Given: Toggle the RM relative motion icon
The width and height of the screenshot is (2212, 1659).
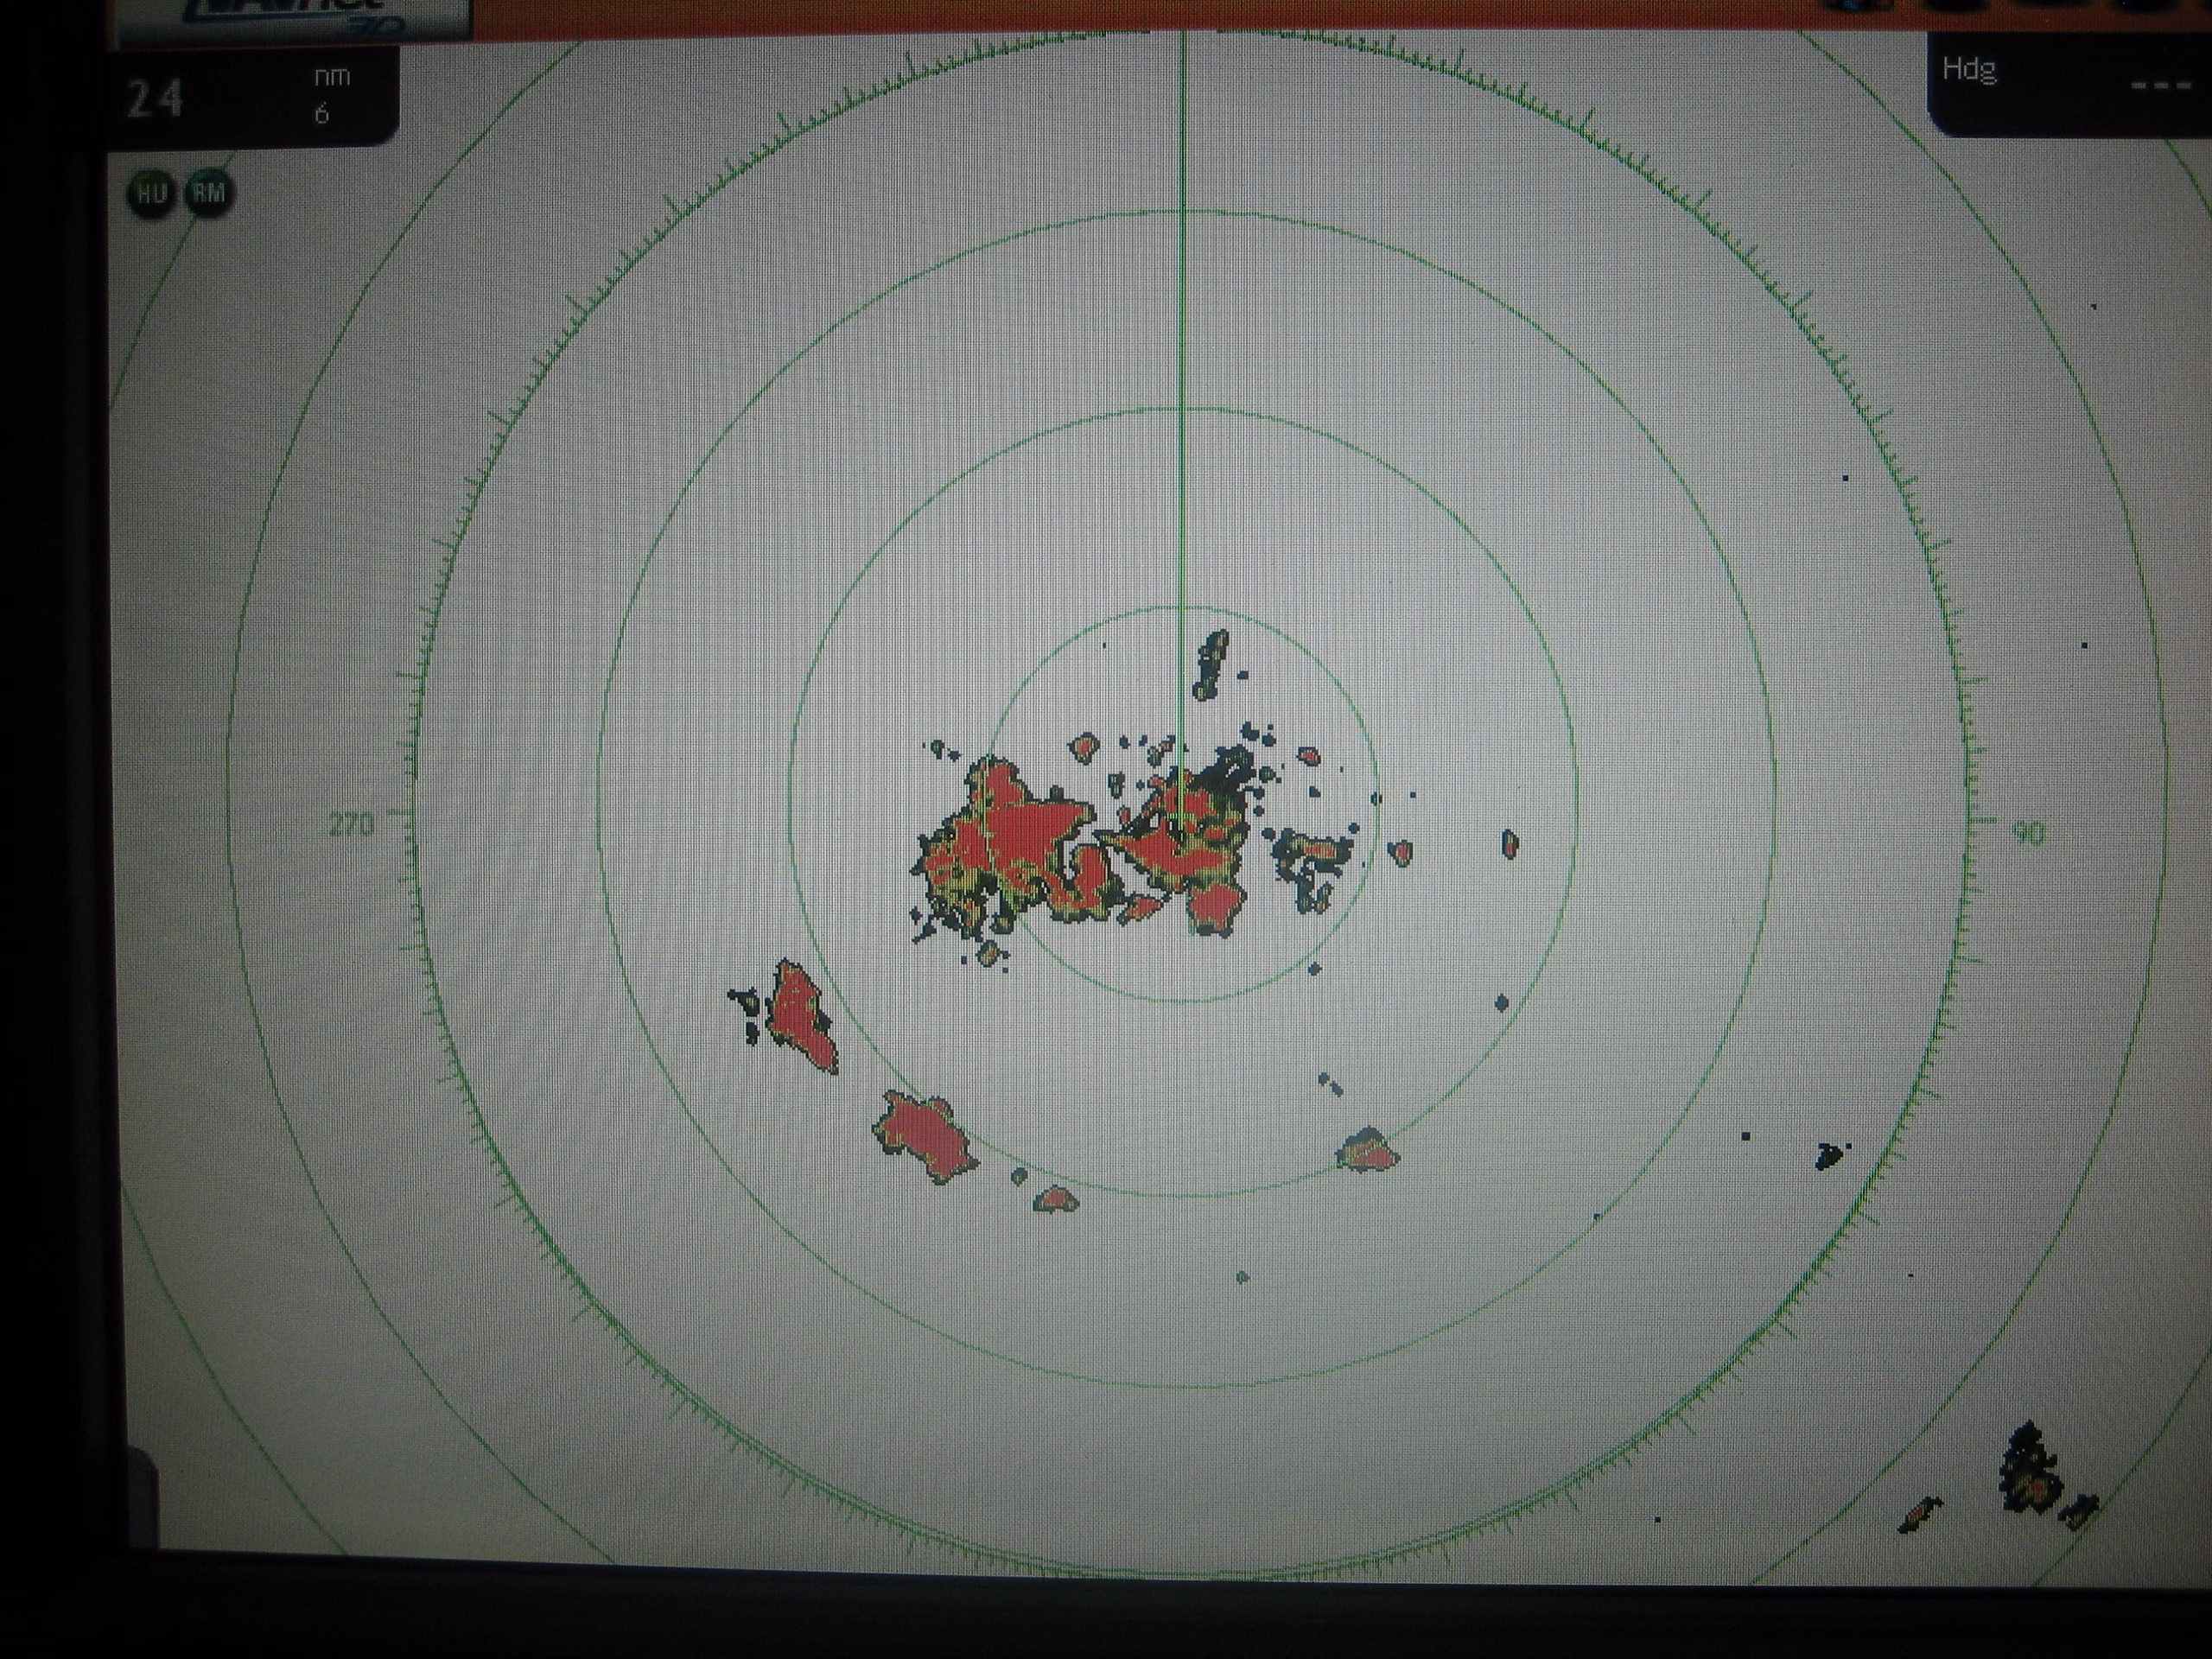Looking at the screenshot, I should (209, 194).
